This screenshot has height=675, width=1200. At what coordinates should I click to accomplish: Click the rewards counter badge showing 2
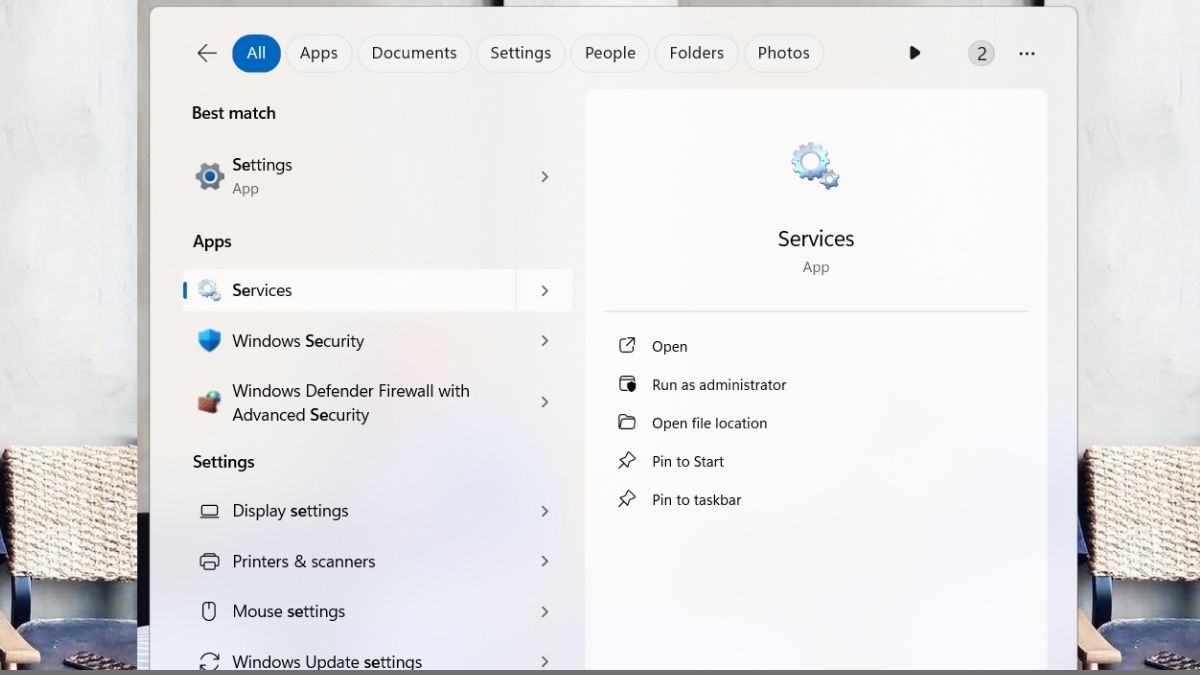click(981, 53)
